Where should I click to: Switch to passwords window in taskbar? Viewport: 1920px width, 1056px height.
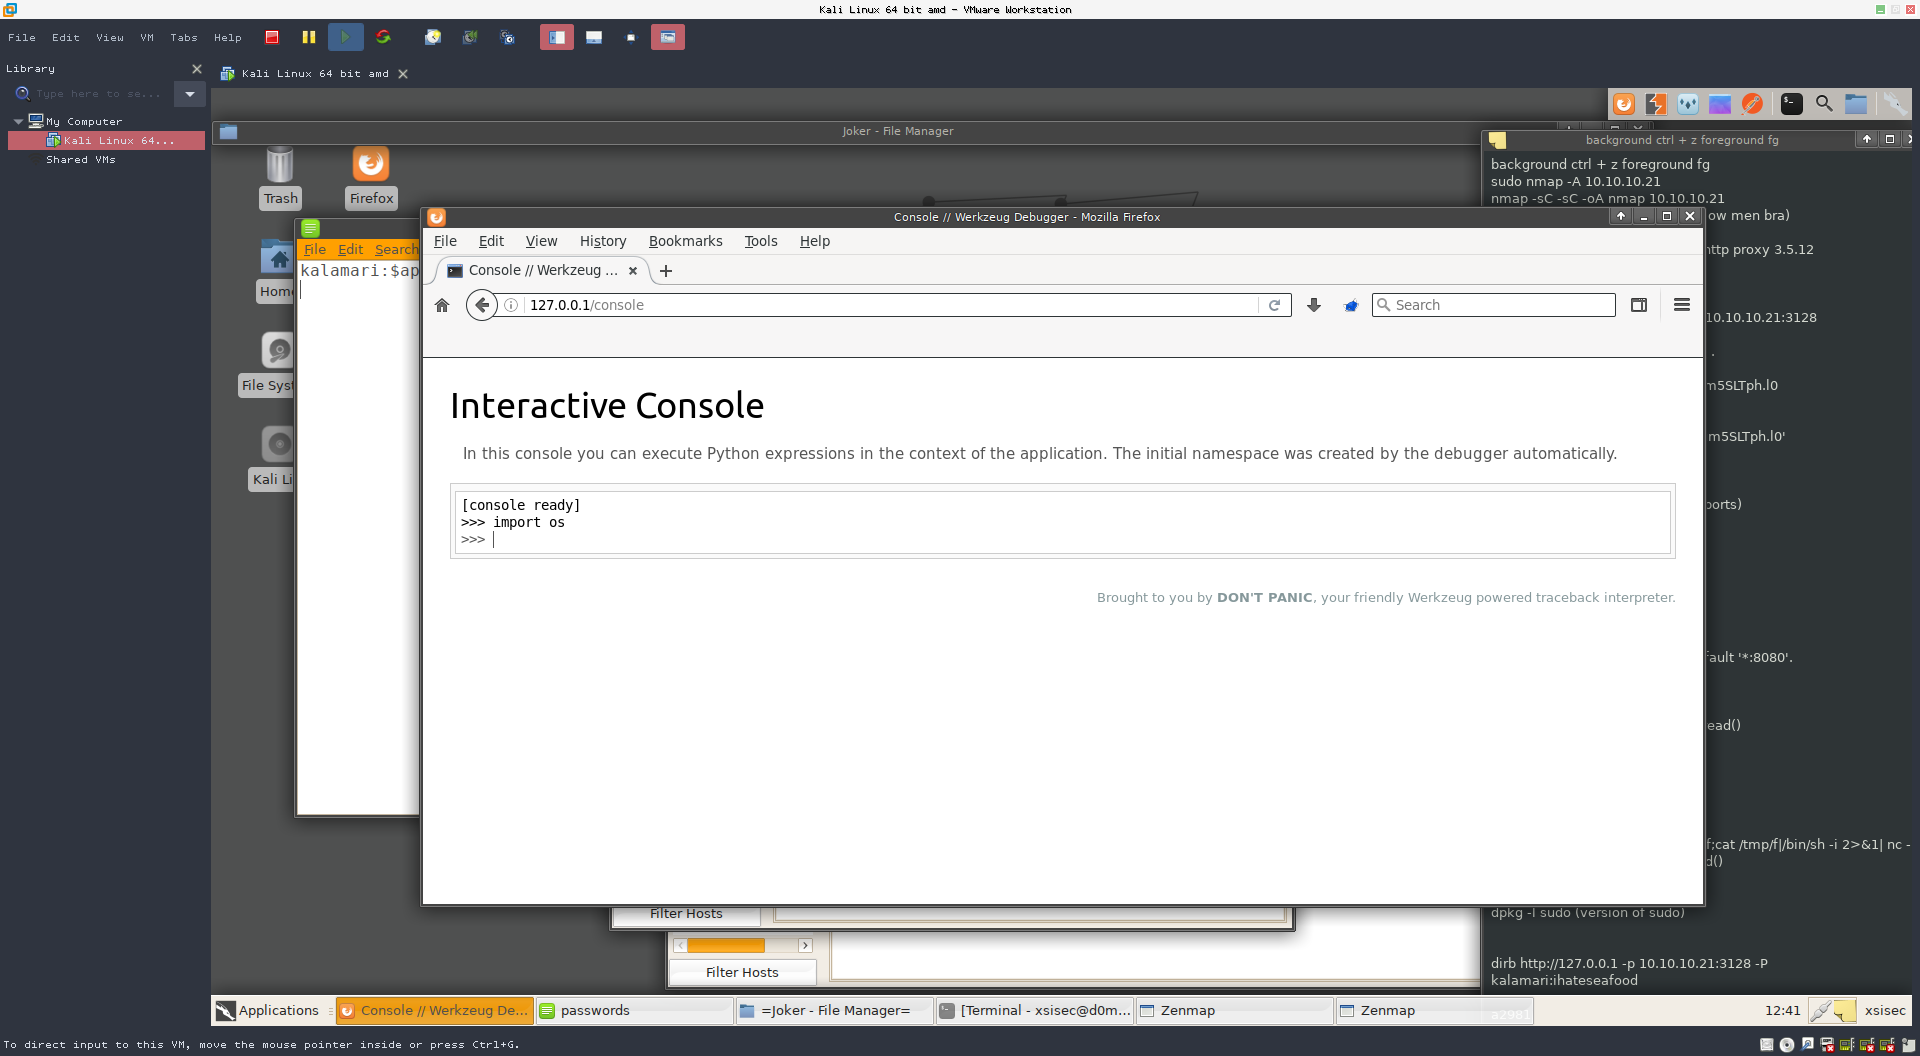coord(634,1011)
